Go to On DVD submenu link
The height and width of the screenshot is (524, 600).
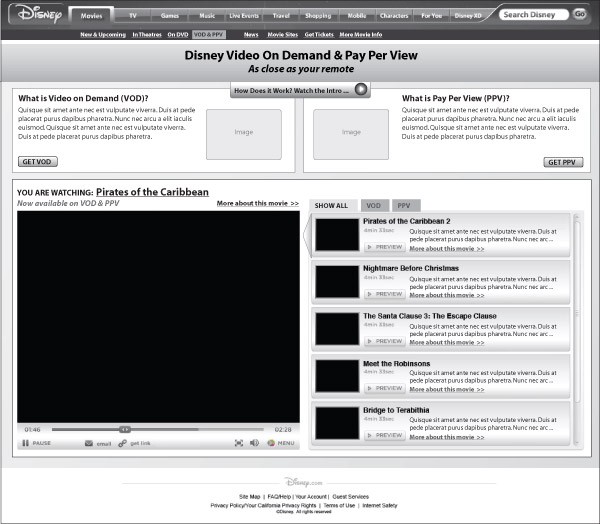tap(178, 34)
